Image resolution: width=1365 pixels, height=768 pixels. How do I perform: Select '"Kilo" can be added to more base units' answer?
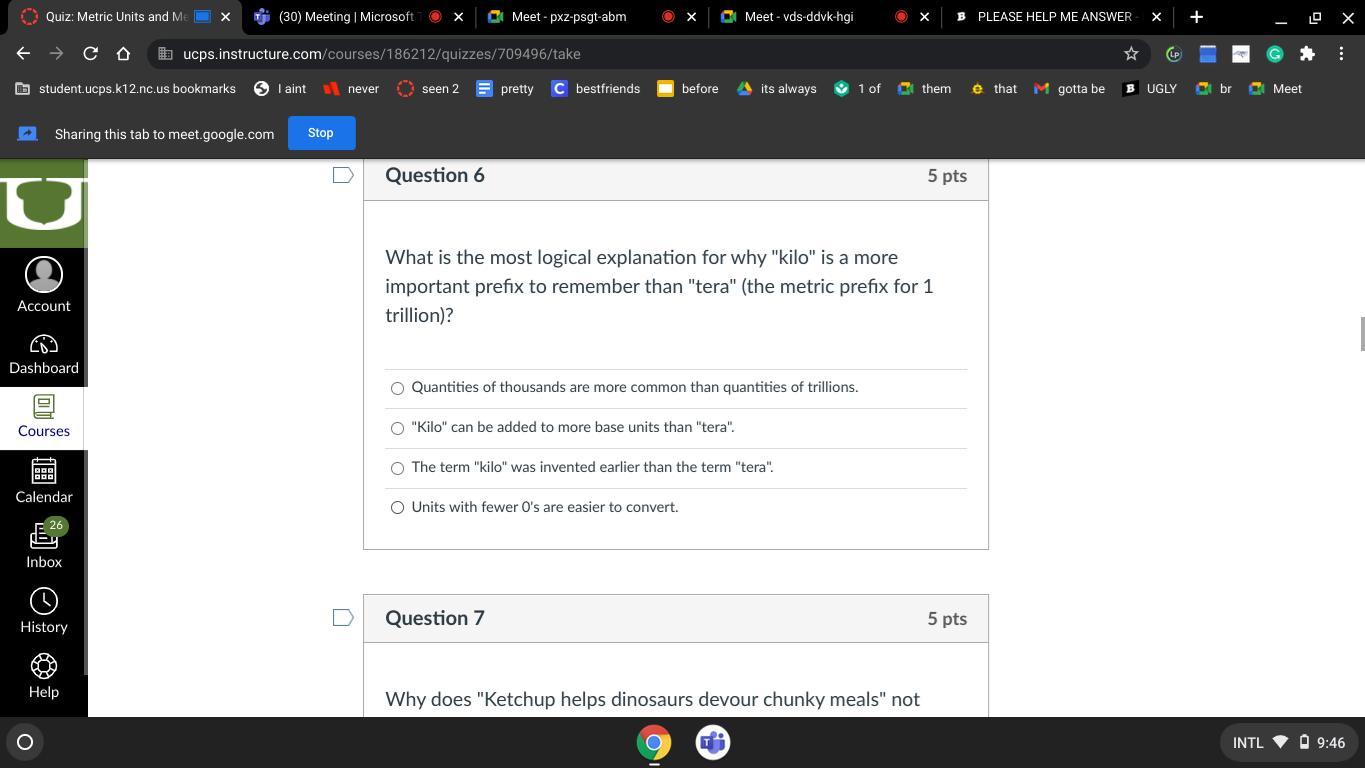click(x=397, y=428)
